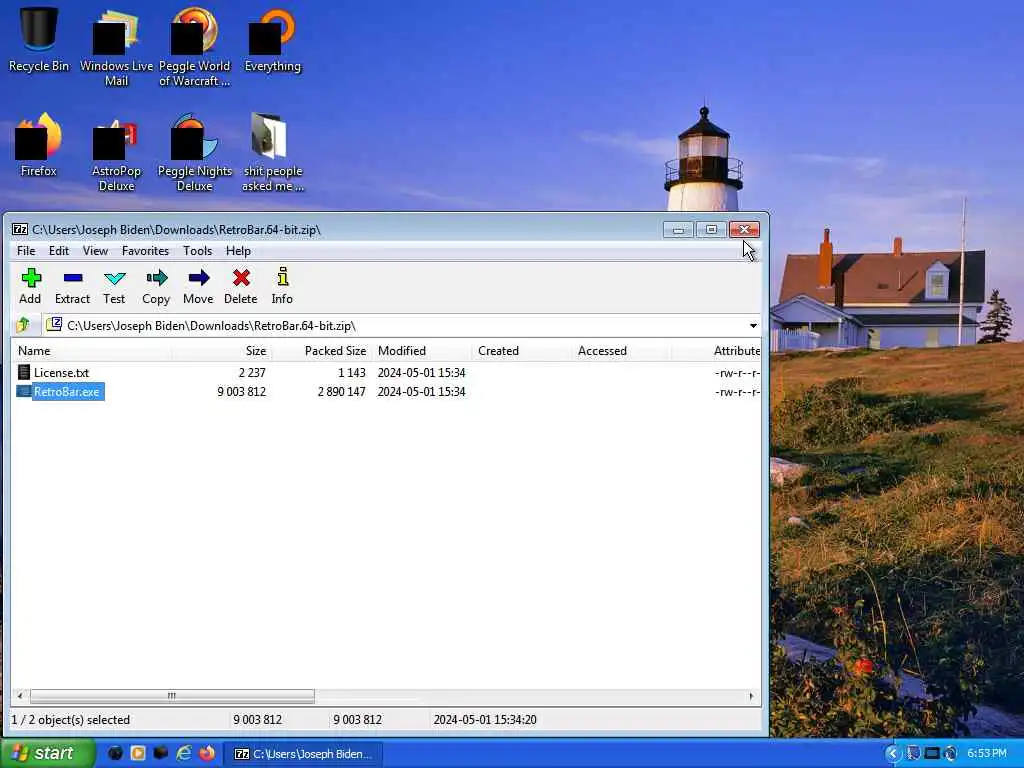Select the License.txt file name

pyautogui.click(x=61, y=372)
